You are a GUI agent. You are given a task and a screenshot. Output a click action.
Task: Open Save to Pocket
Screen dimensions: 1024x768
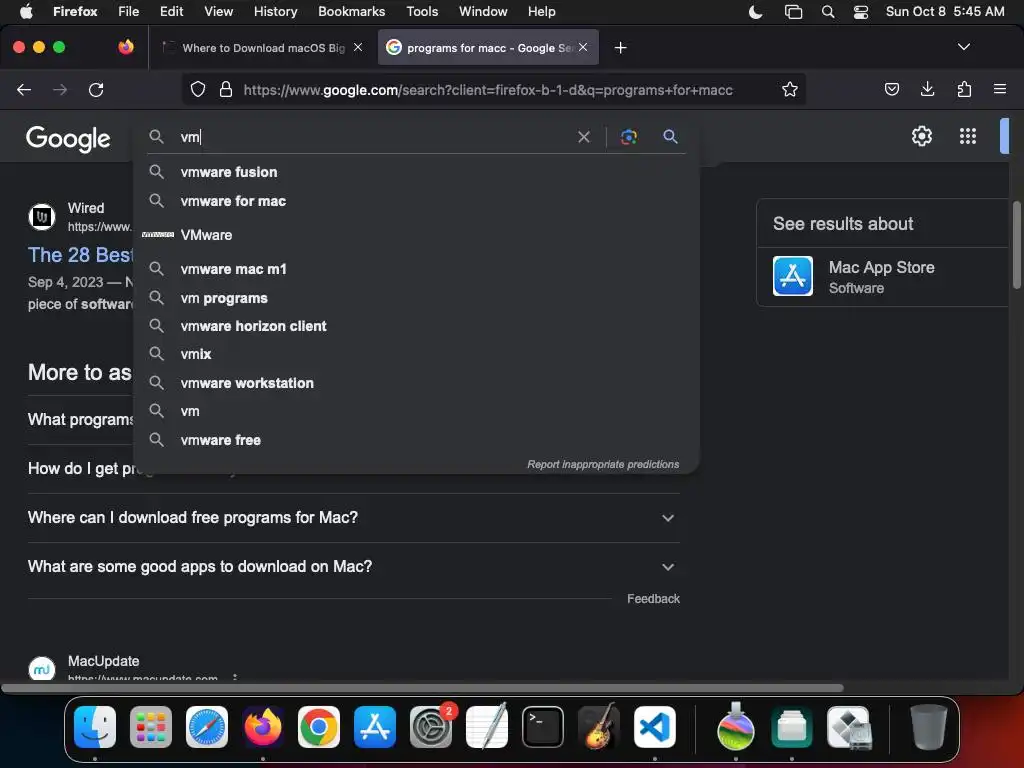click(891, 89)
